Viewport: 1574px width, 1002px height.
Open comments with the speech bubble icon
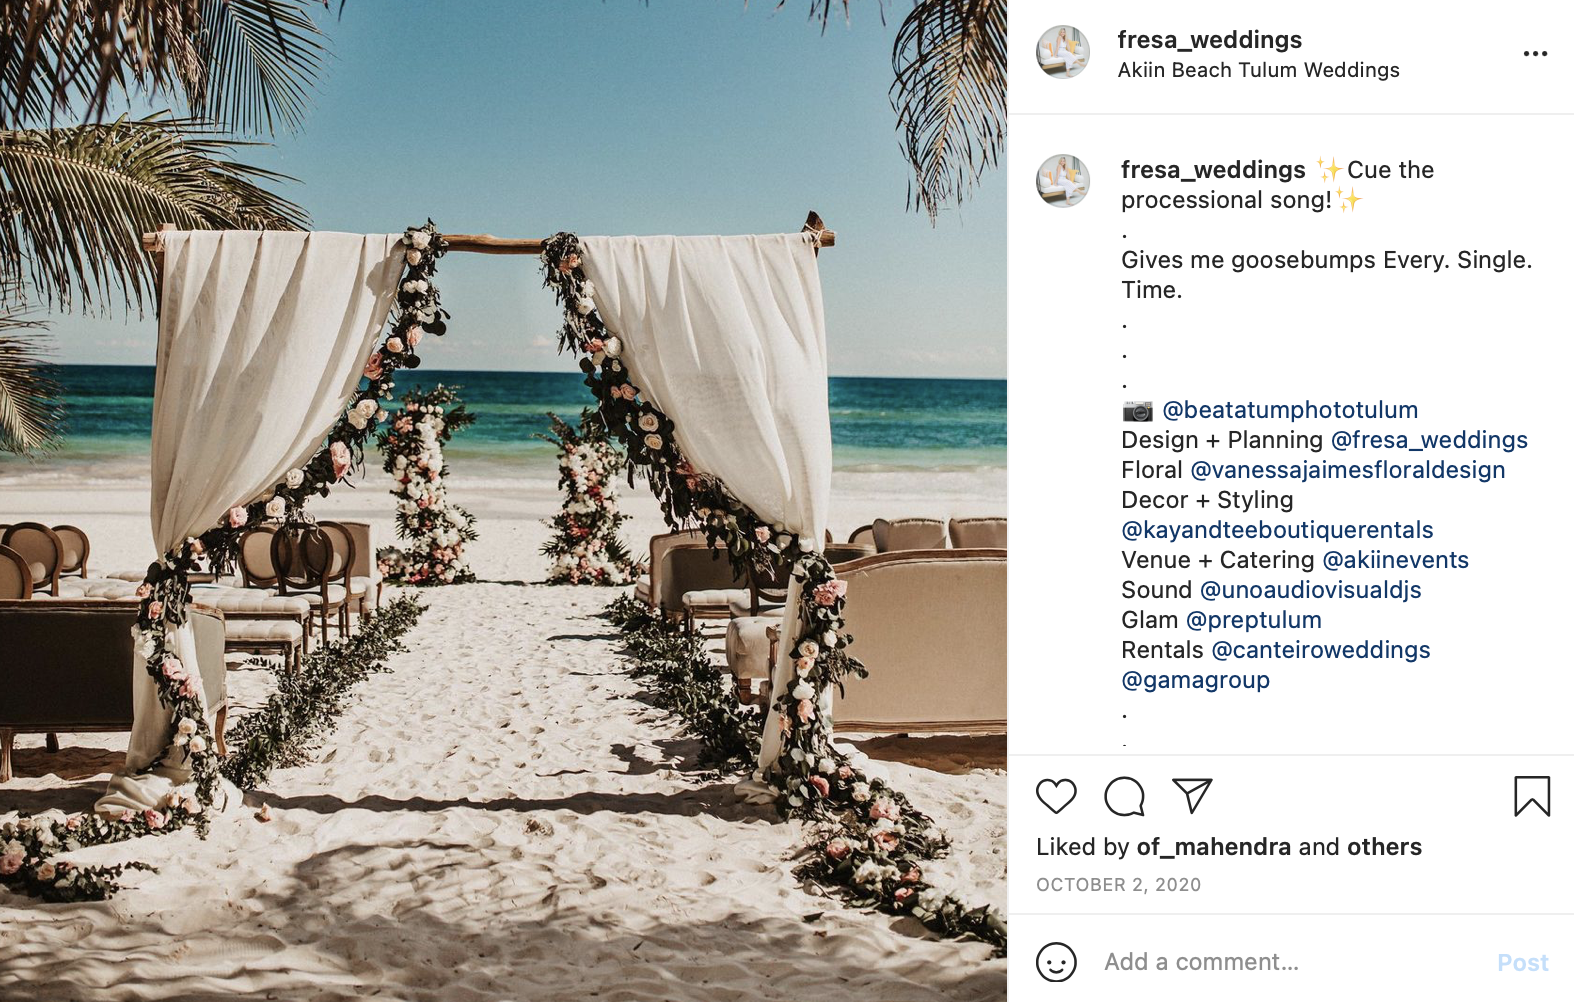click(1124, 797)
